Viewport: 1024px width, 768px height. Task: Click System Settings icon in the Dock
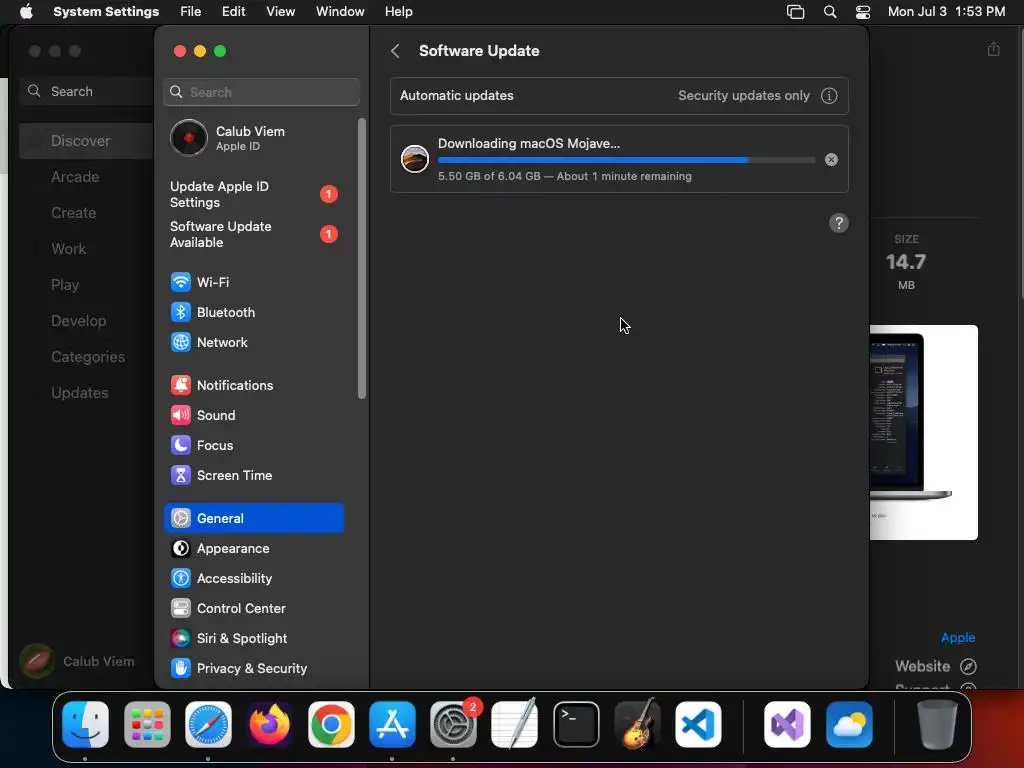(x=453, y=724)
